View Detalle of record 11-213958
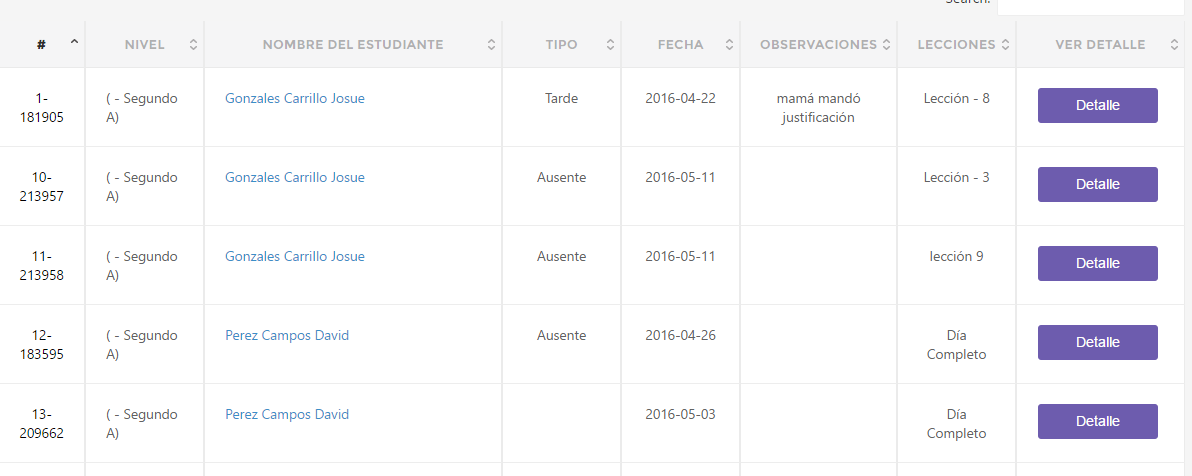Screen dimensions: 1192x476 (x=1098, y=264)
